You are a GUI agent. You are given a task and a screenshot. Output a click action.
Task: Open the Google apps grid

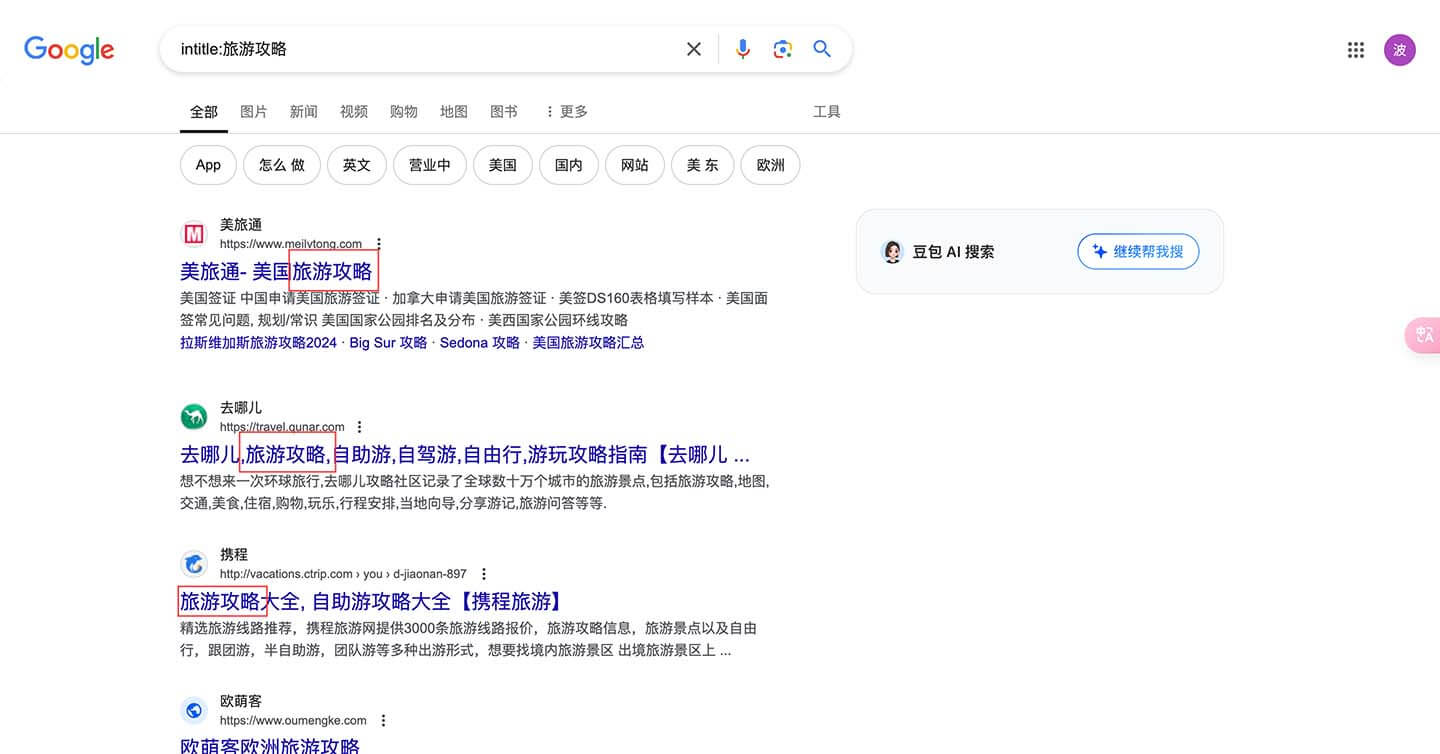click(x=1356, y=50)
